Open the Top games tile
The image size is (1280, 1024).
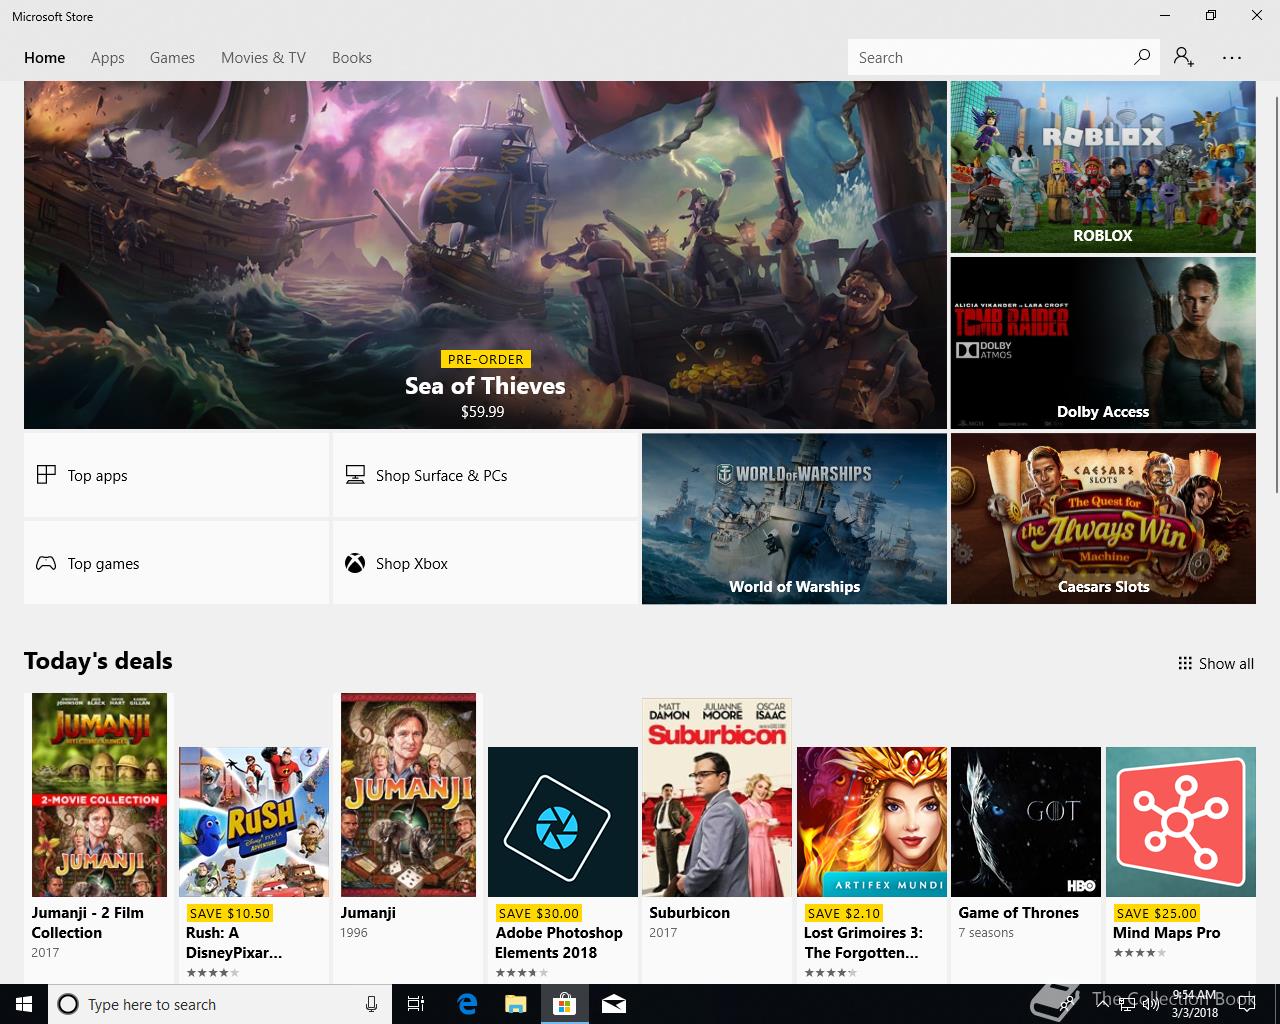click(176, 563)
